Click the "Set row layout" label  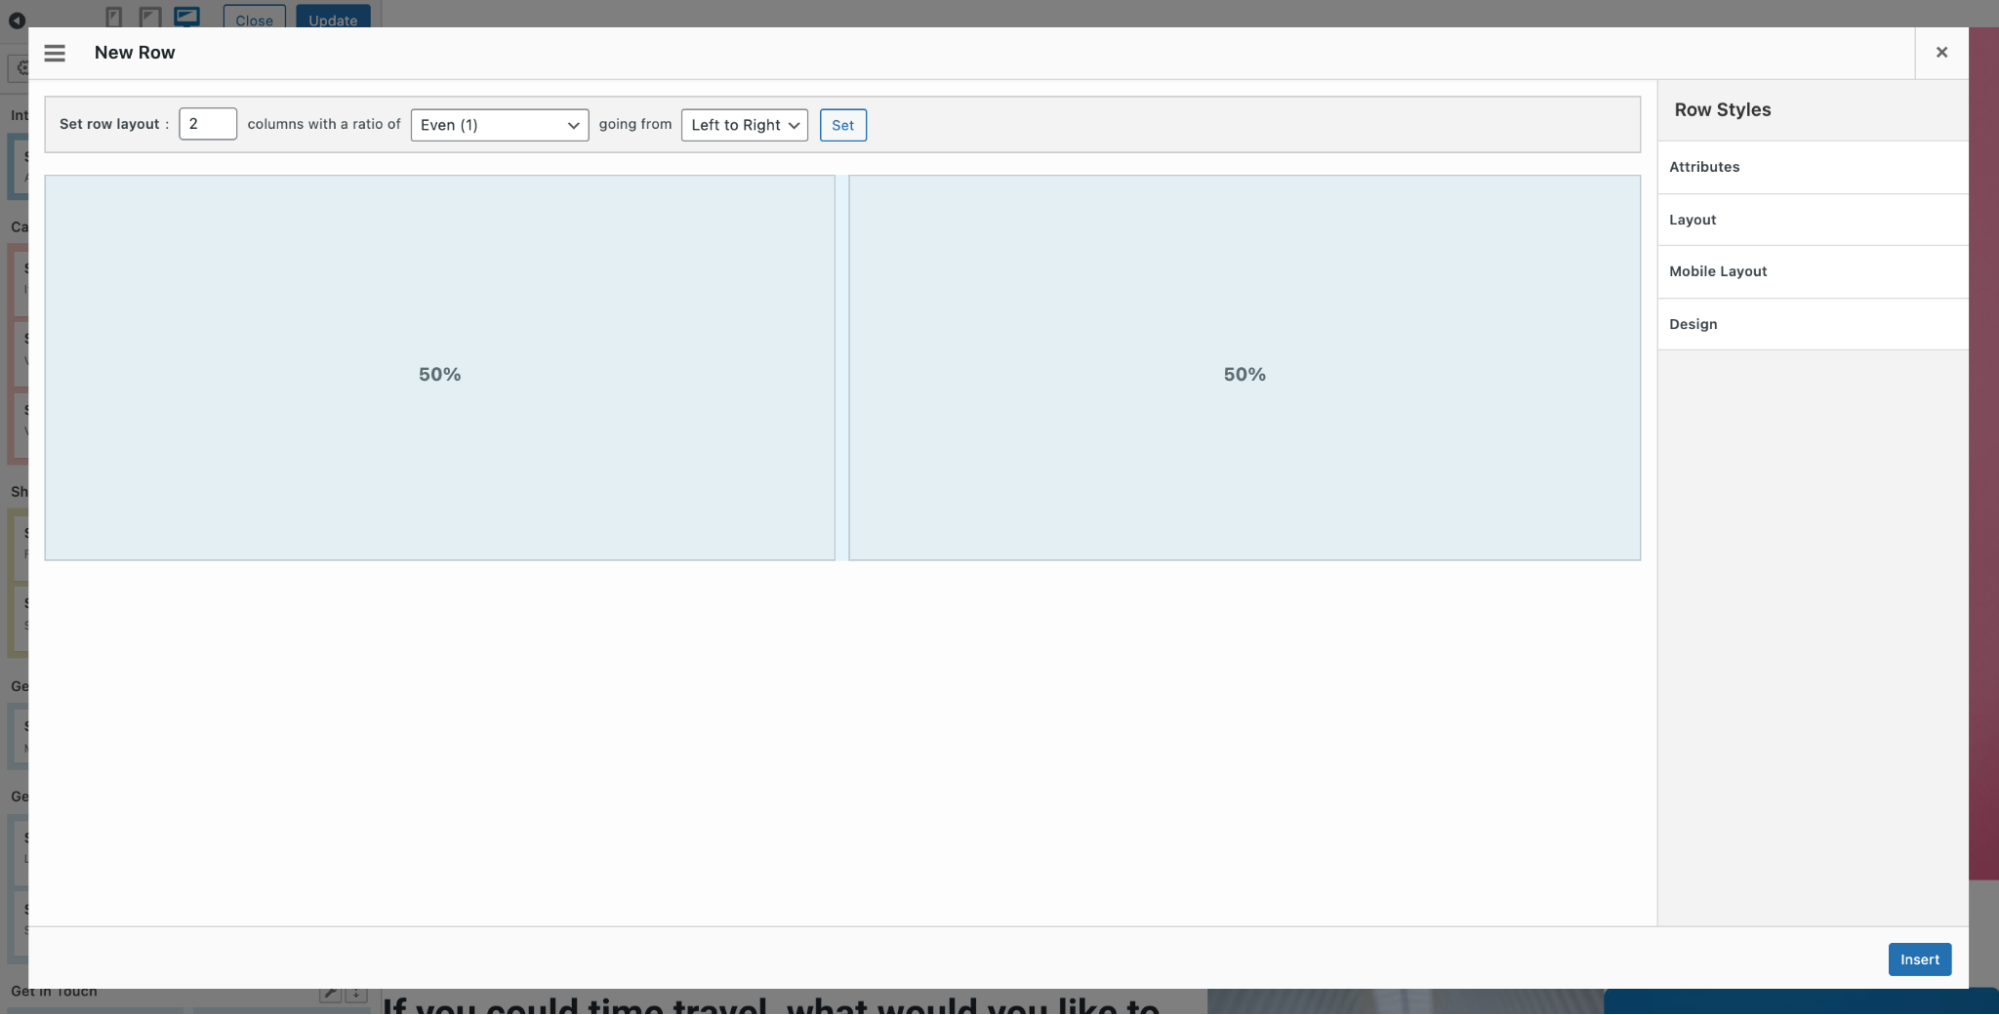point(109,124)
